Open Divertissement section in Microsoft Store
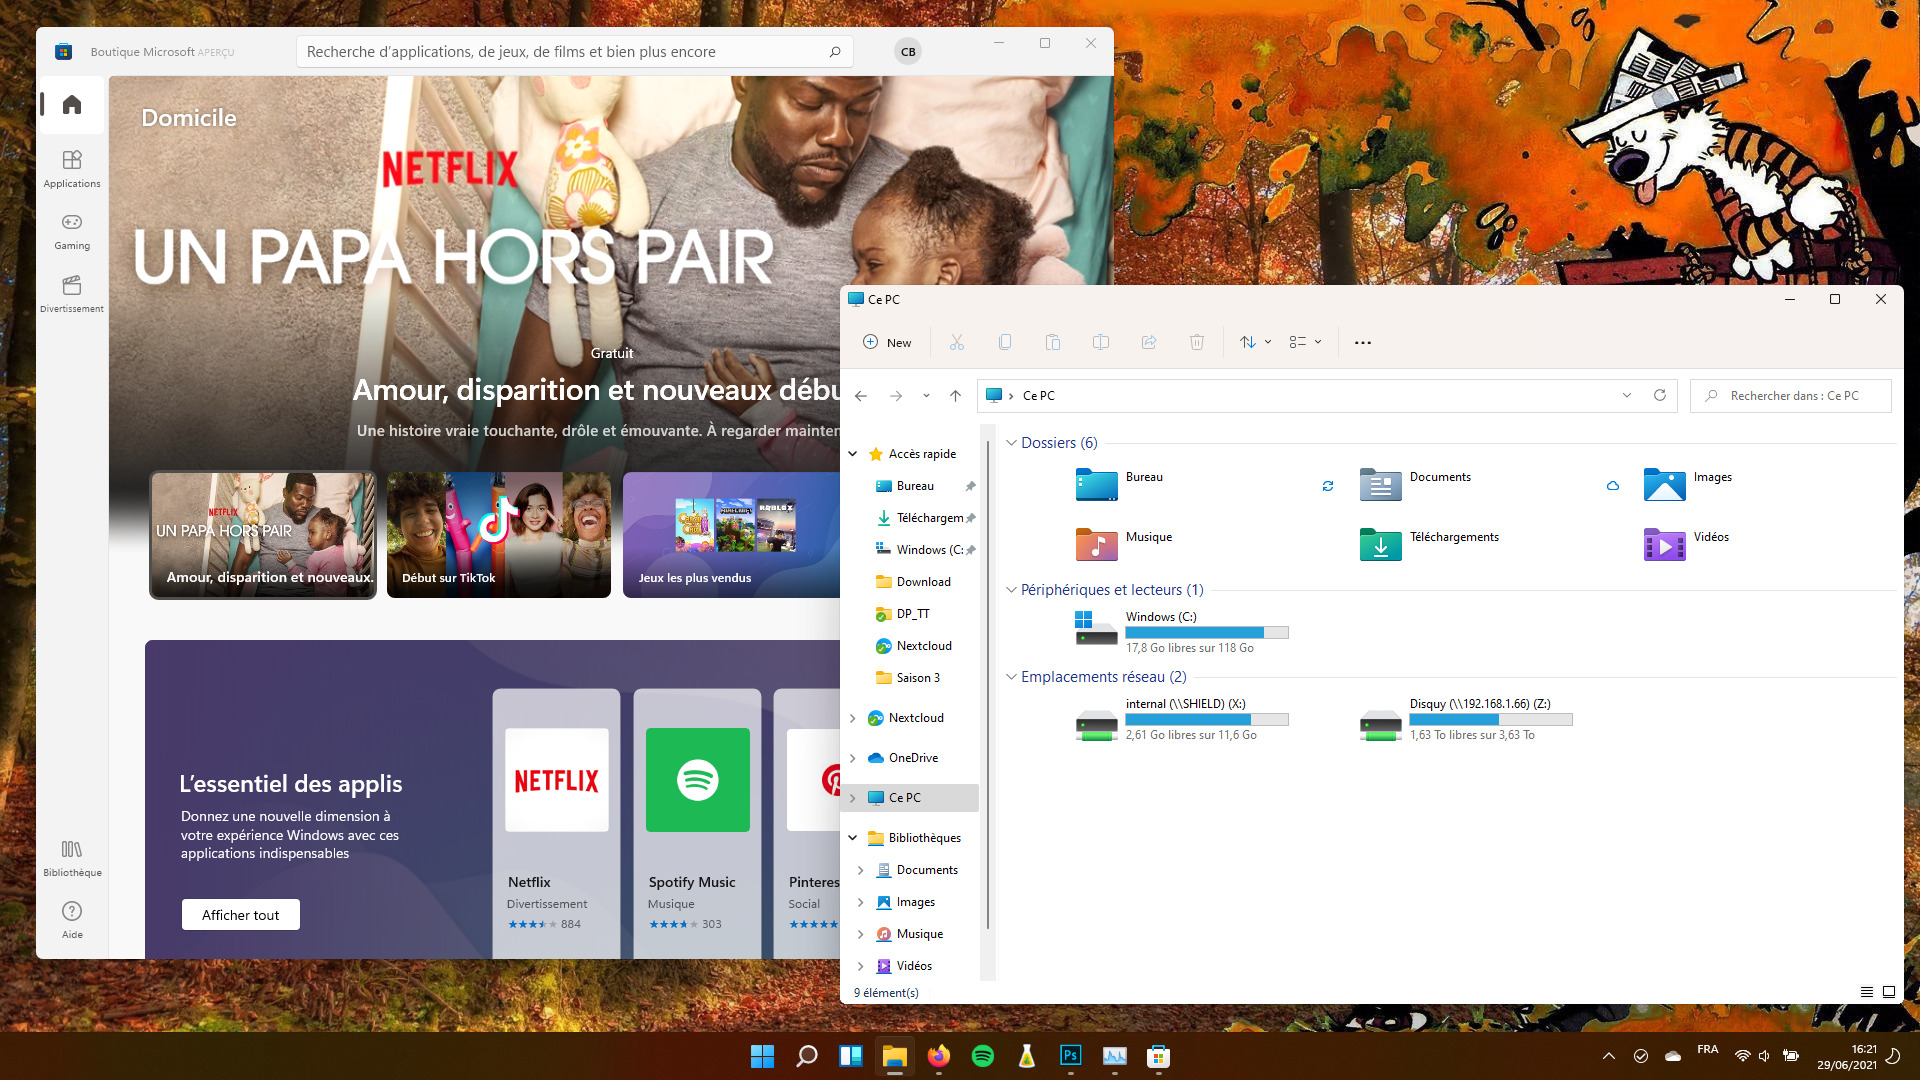 72,294
